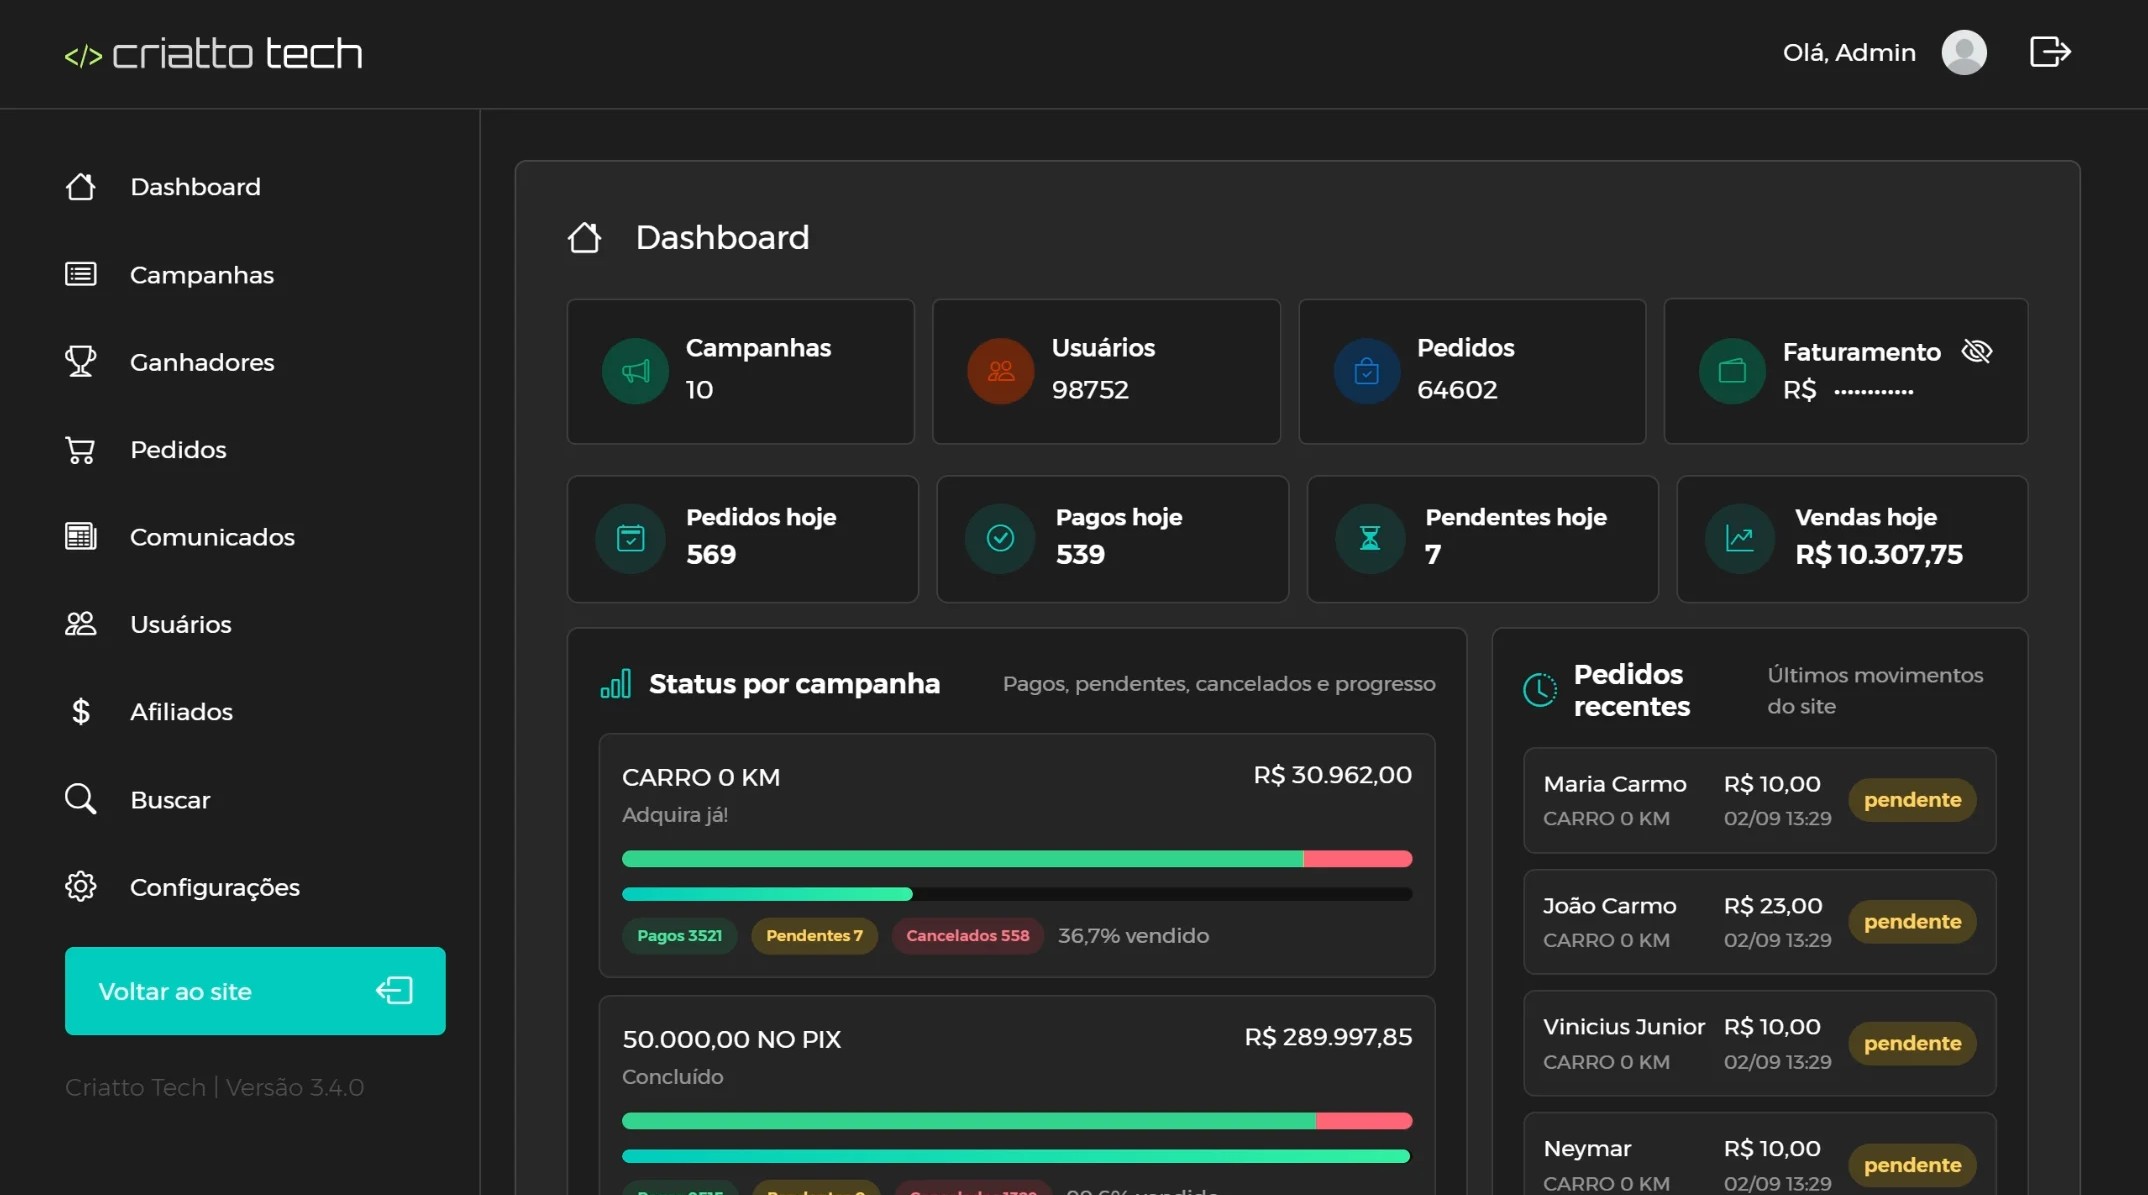Screen dimensions: 2148x1195
Task: Click the Voltar ao site button
Action: click(x=255, y=991)
